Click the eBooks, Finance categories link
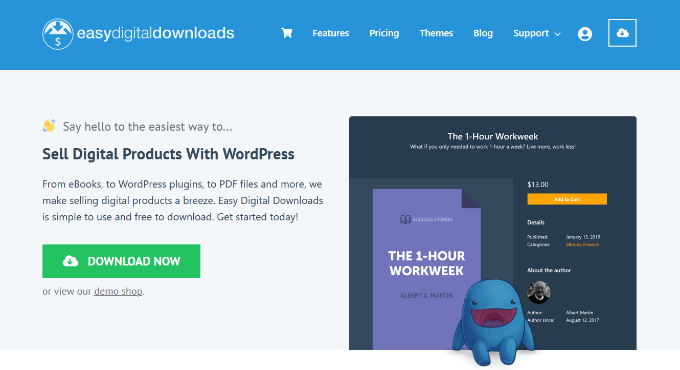This screenshot has height=370, width=680. click(582, 245)
